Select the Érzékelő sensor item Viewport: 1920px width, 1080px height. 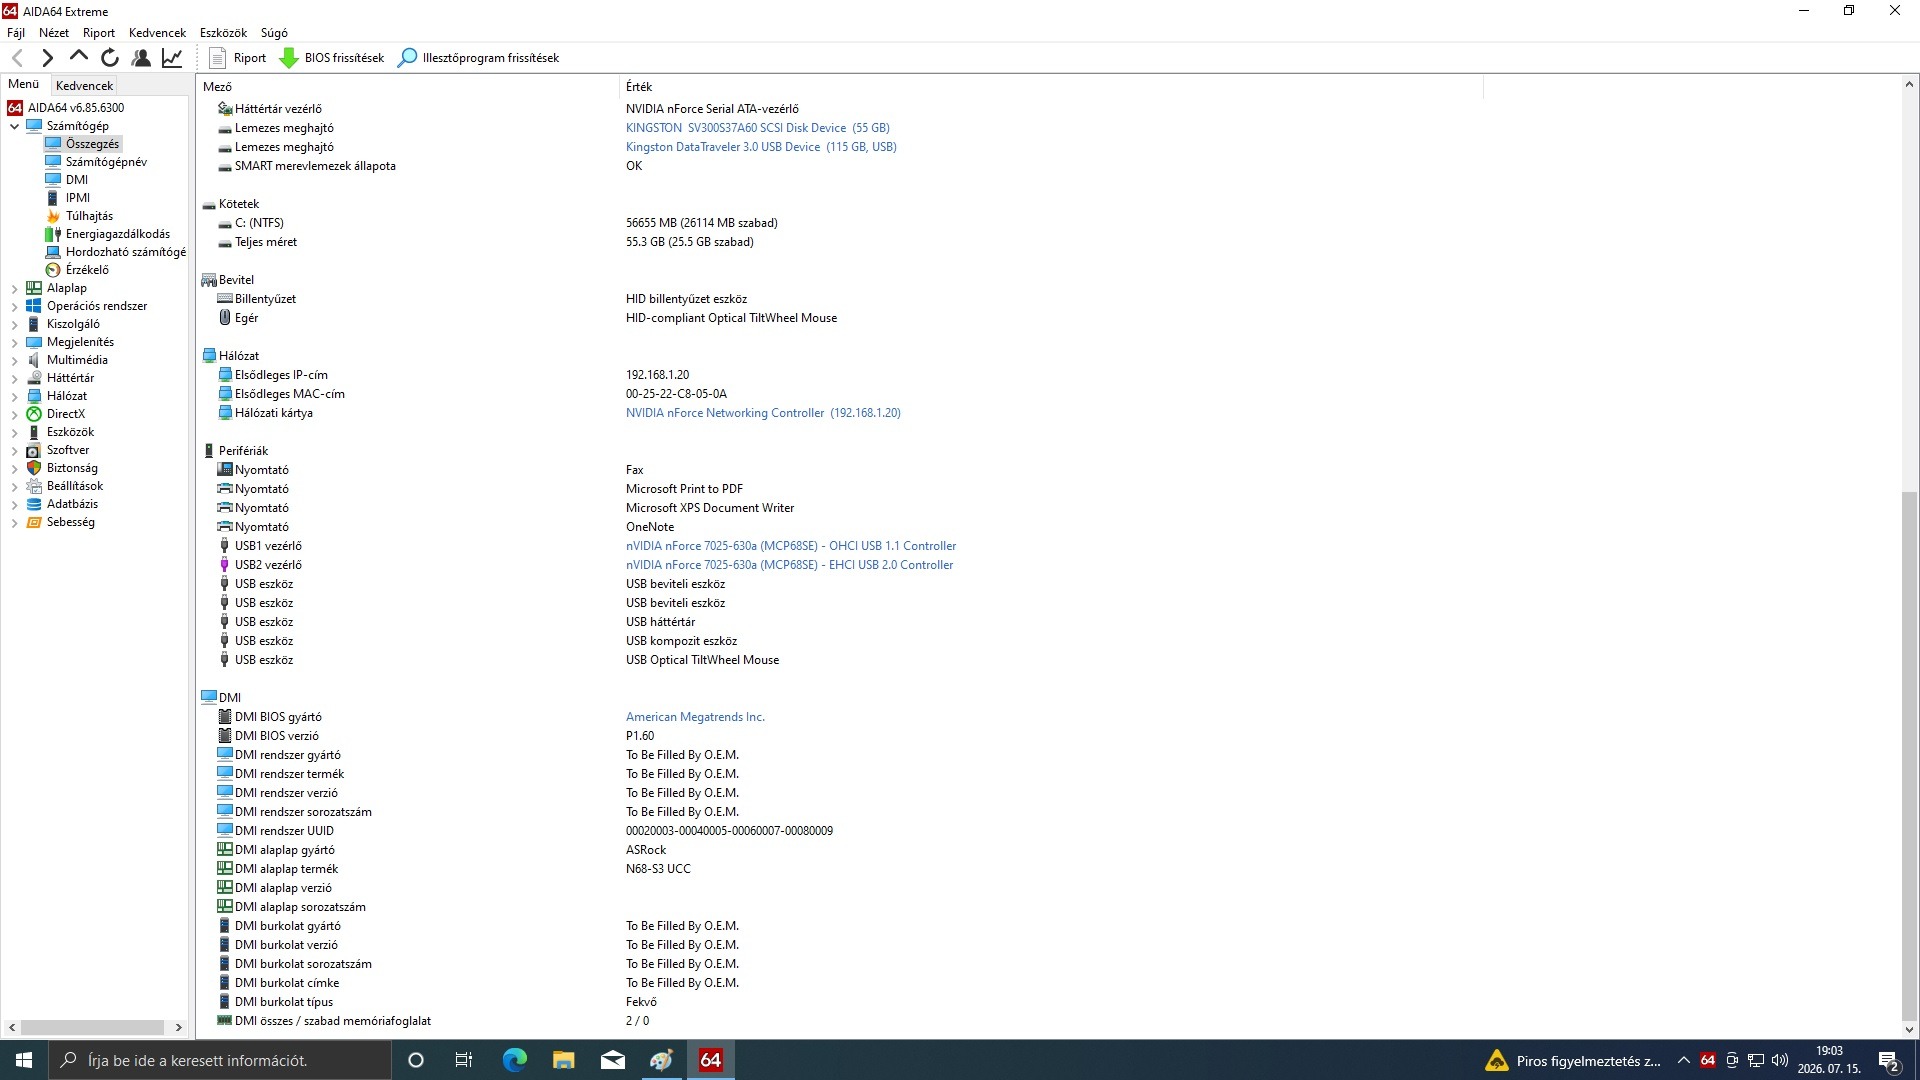[x=87, y=270]
